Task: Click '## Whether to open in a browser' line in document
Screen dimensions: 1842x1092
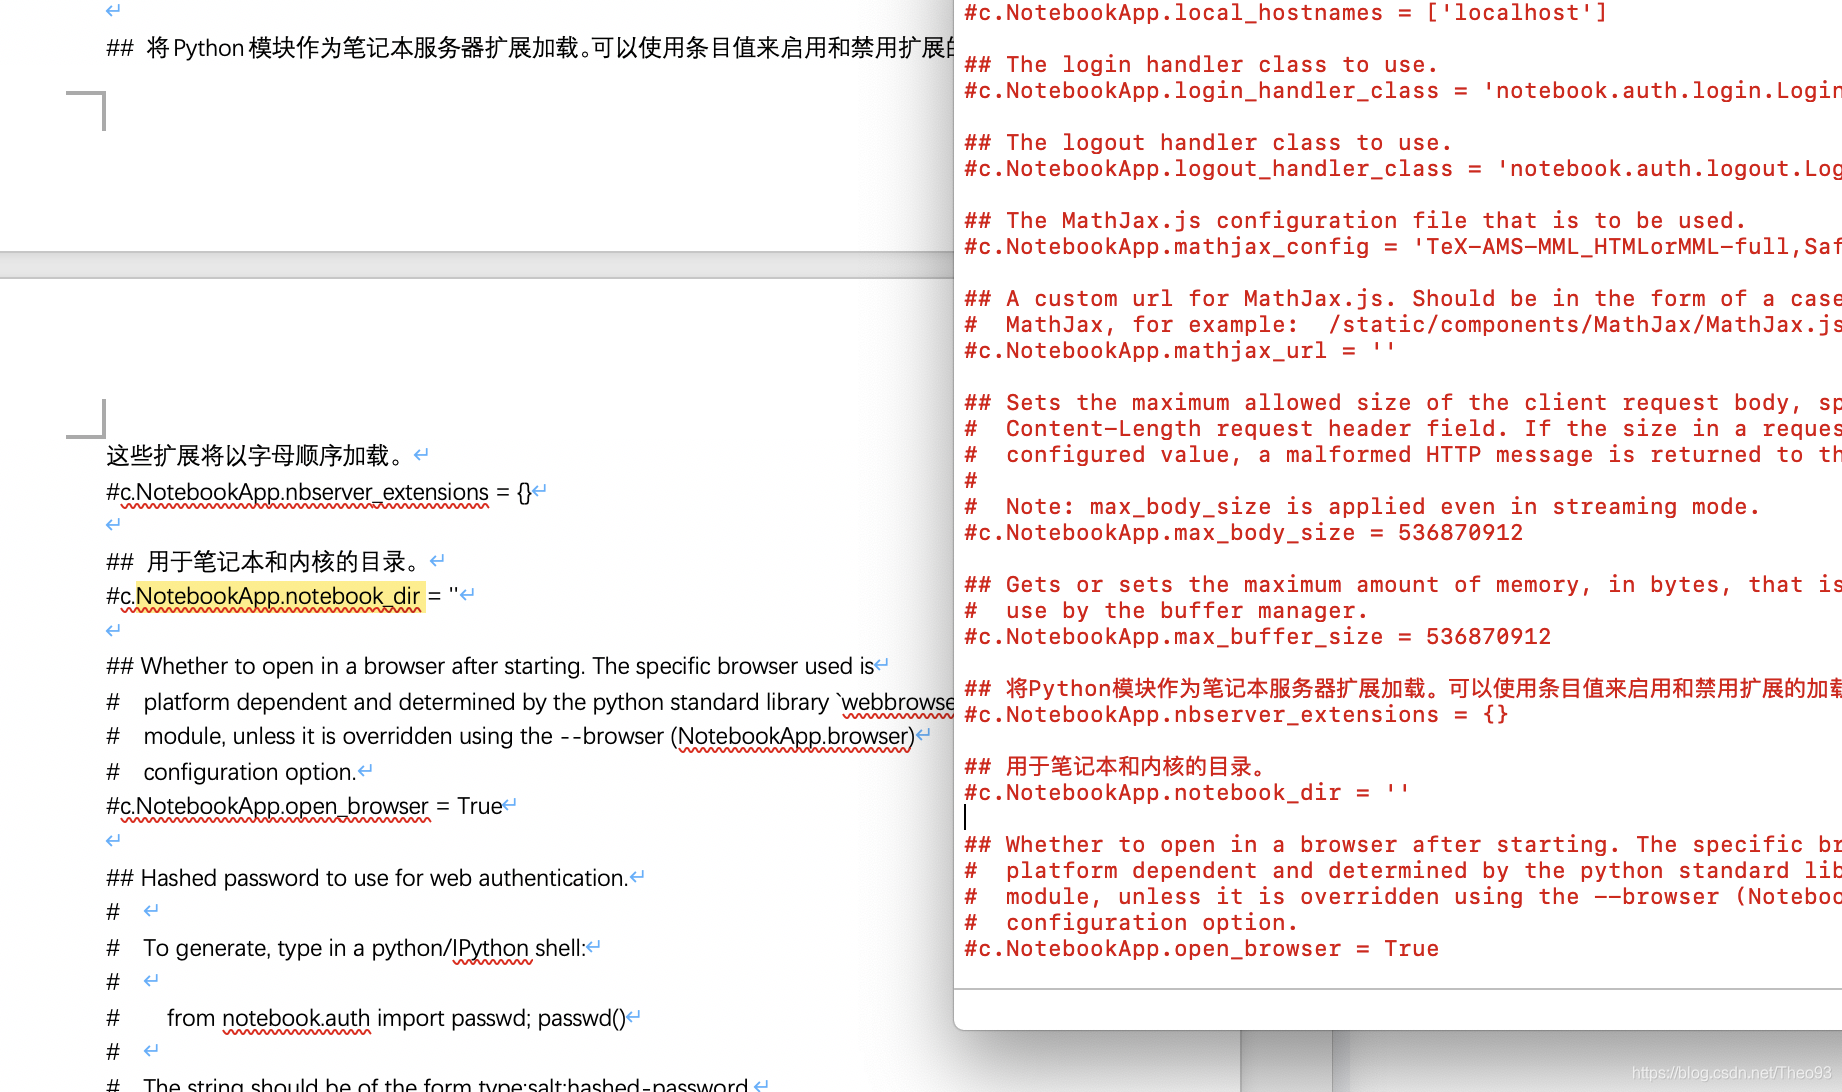Action: point(490,666)
